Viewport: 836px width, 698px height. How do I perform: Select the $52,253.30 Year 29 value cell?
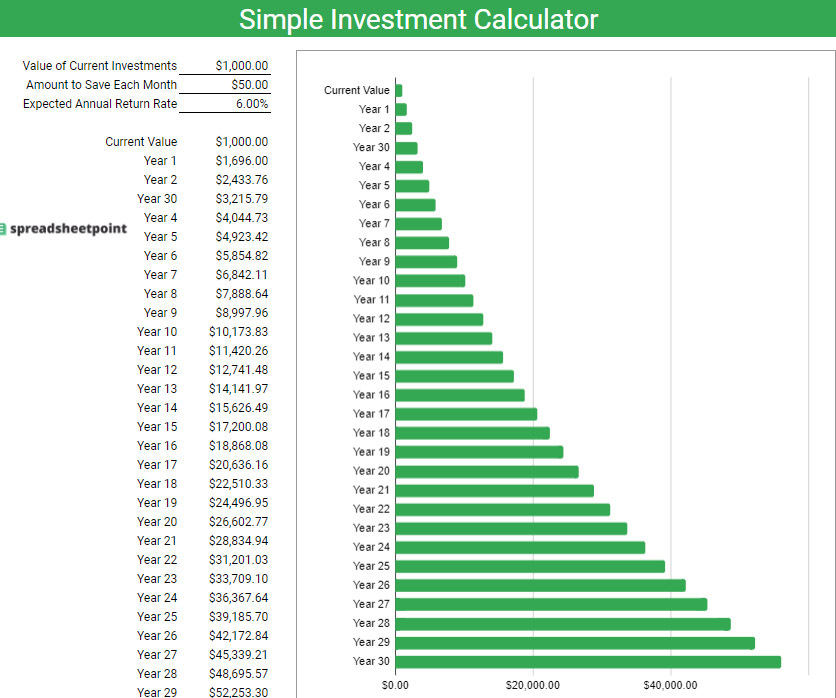(x=238, y=692)
